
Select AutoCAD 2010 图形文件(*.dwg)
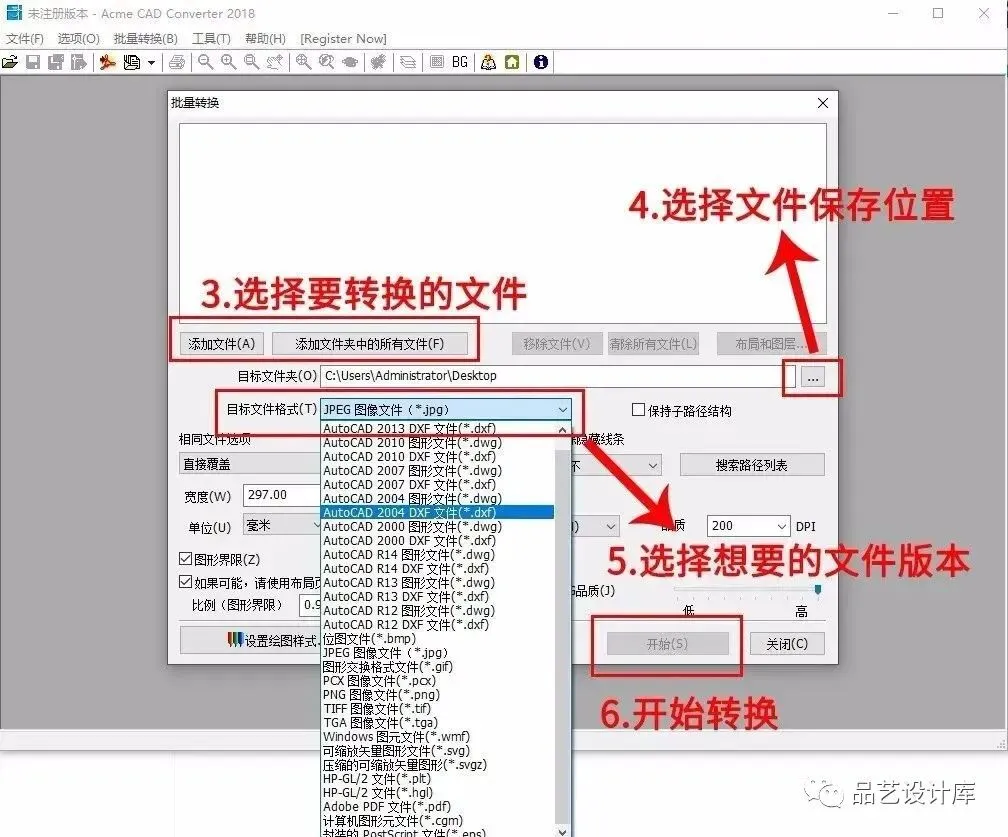[437, 442]
